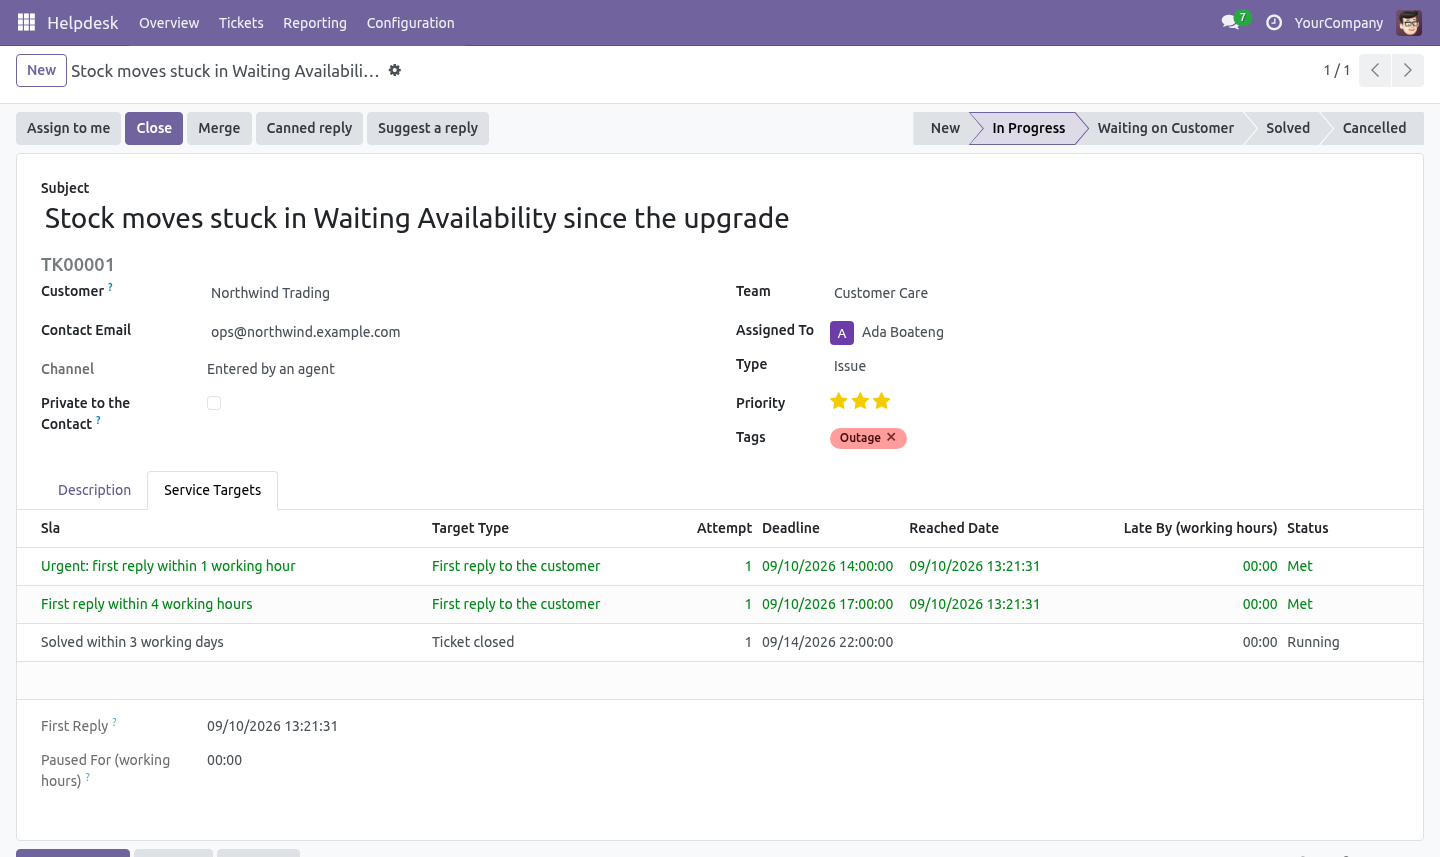Open the activities clock icon
1440x857 pixels.
point(1274,22)
